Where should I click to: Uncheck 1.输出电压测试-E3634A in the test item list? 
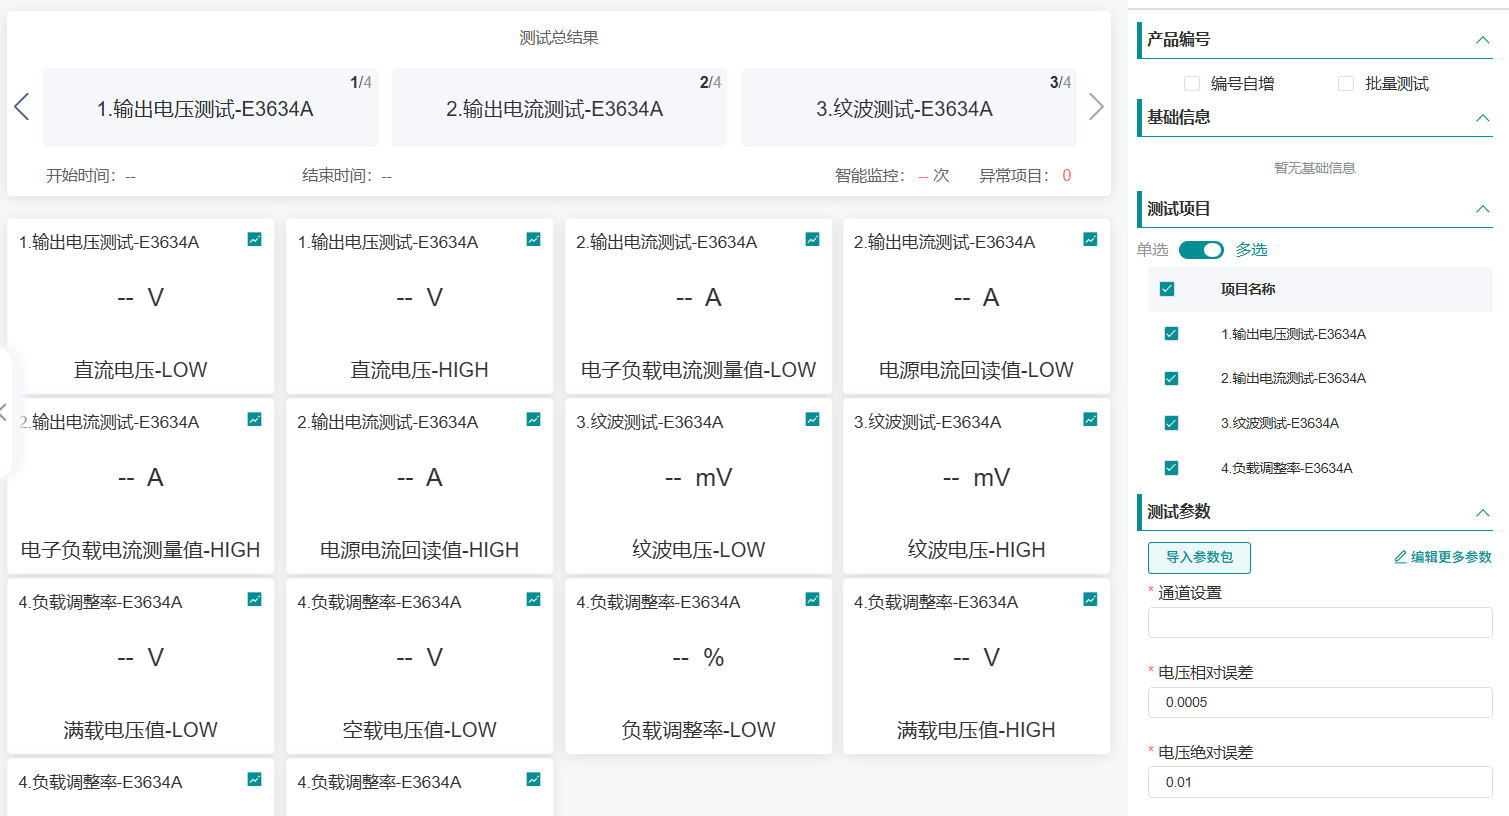coord(1172,334)
